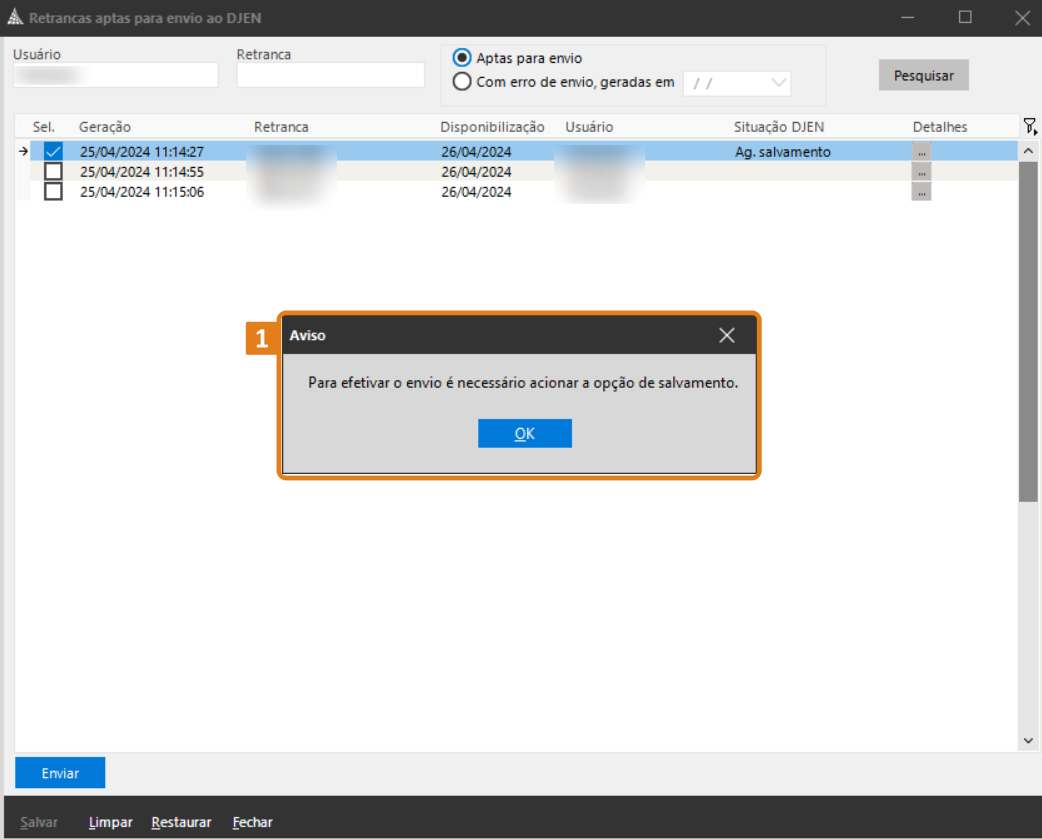Open the grid filter icon
1042x839 pixels.
click(x=1029, y=126)
